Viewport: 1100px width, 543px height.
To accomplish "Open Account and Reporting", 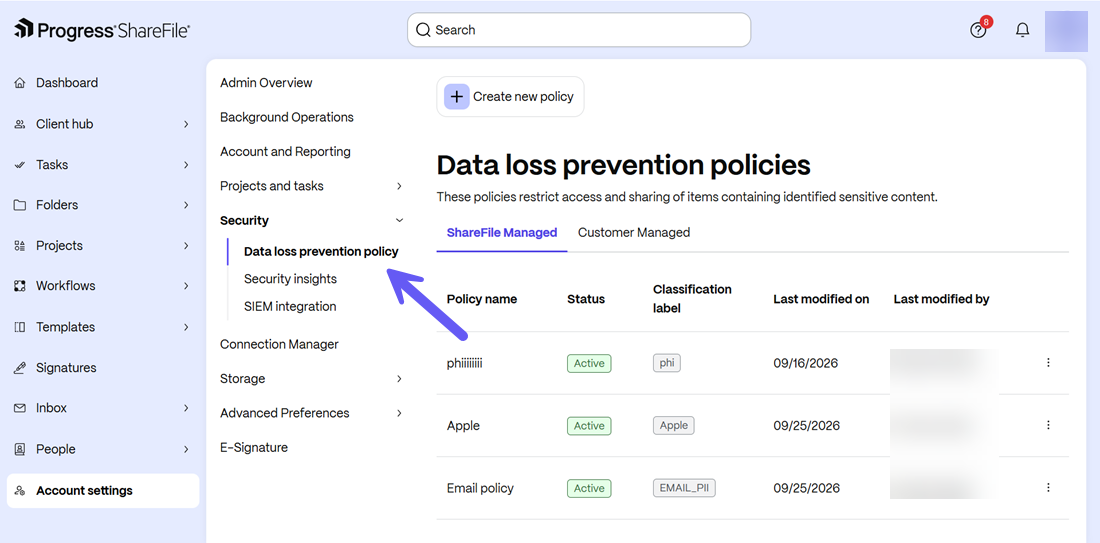I will [x=285, y=152].
